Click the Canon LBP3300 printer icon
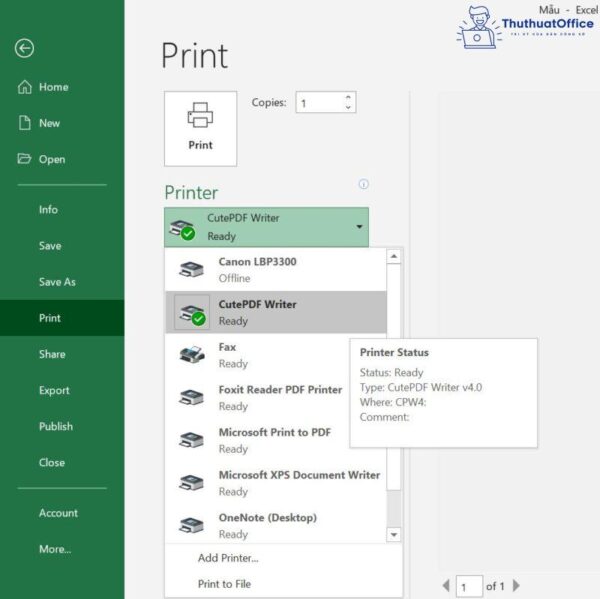The image size is (600, 599). (191, 269)
